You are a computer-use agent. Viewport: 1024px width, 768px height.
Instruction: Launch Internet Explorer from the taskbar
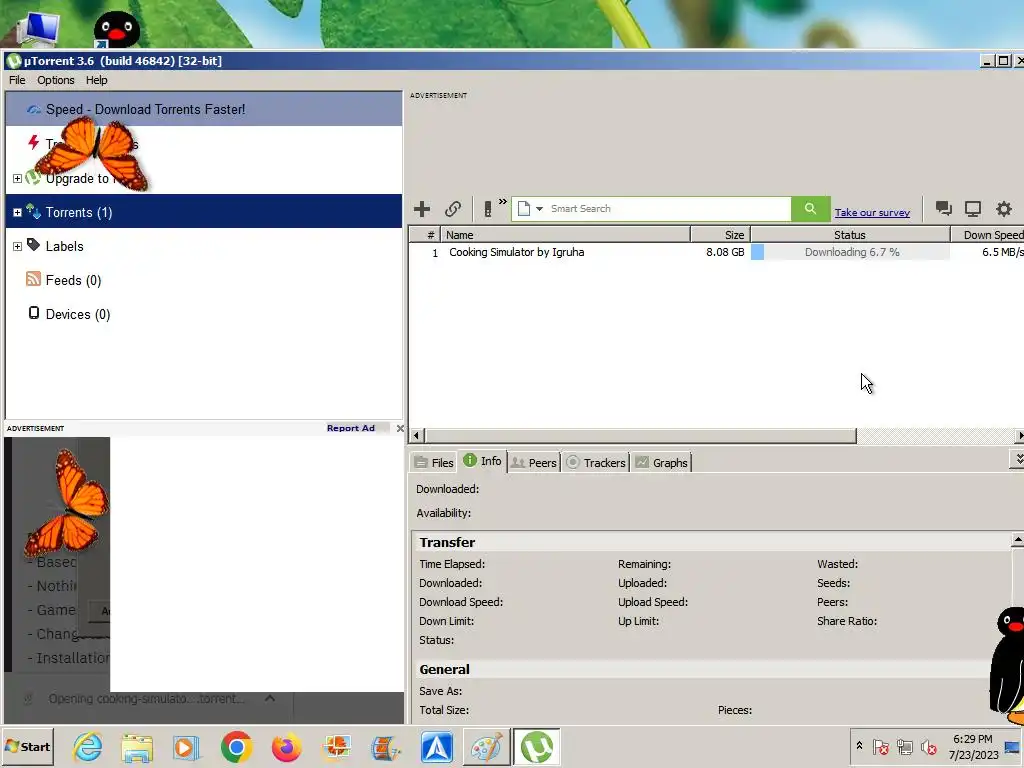pyautogui.click(x=88, y=746)
